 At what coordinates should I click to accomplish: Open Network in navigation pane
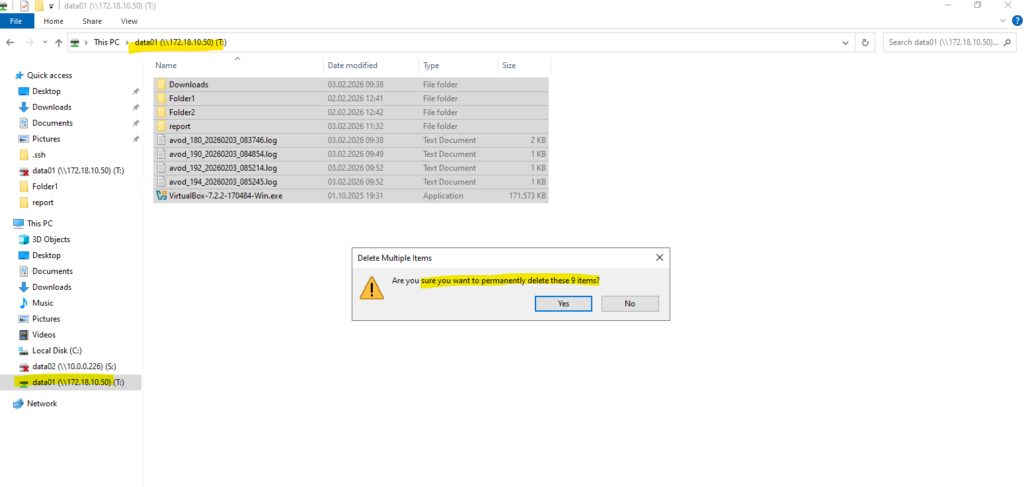[42, 403]
